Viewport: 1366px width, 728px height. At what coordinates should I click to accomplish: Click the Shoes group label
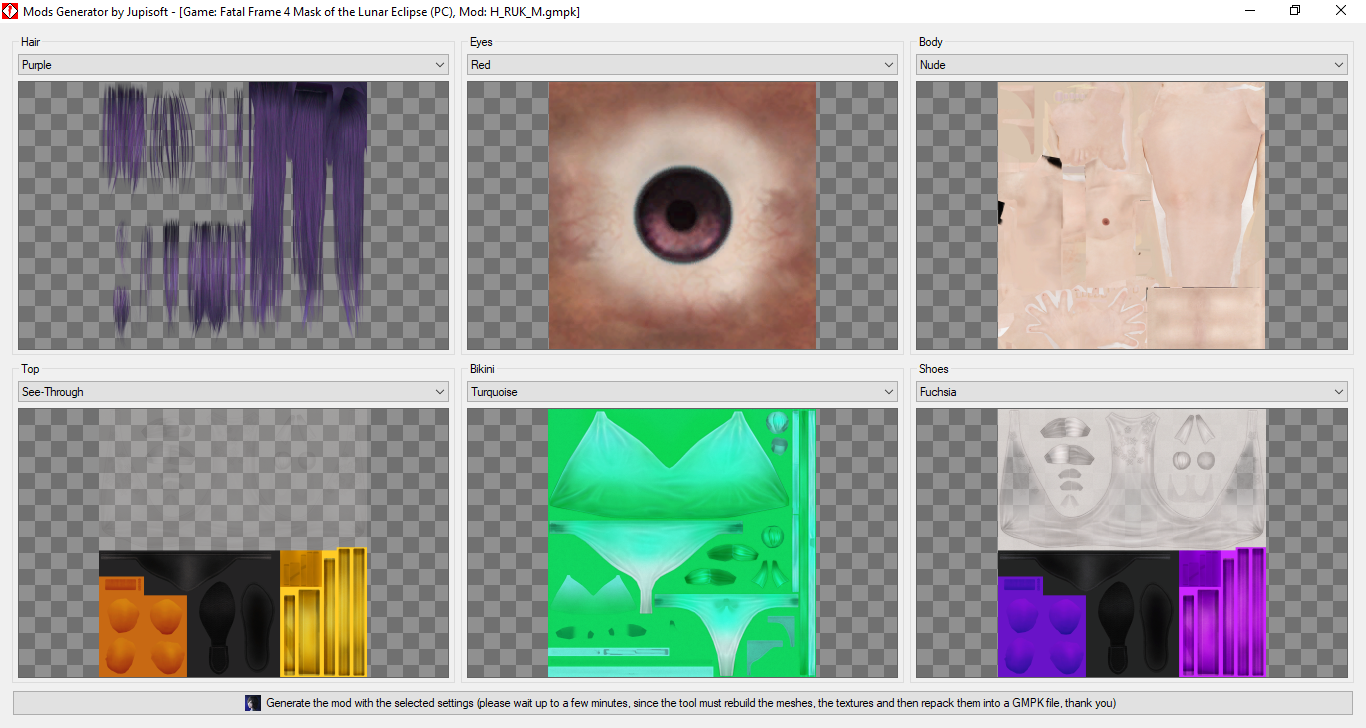934,369
